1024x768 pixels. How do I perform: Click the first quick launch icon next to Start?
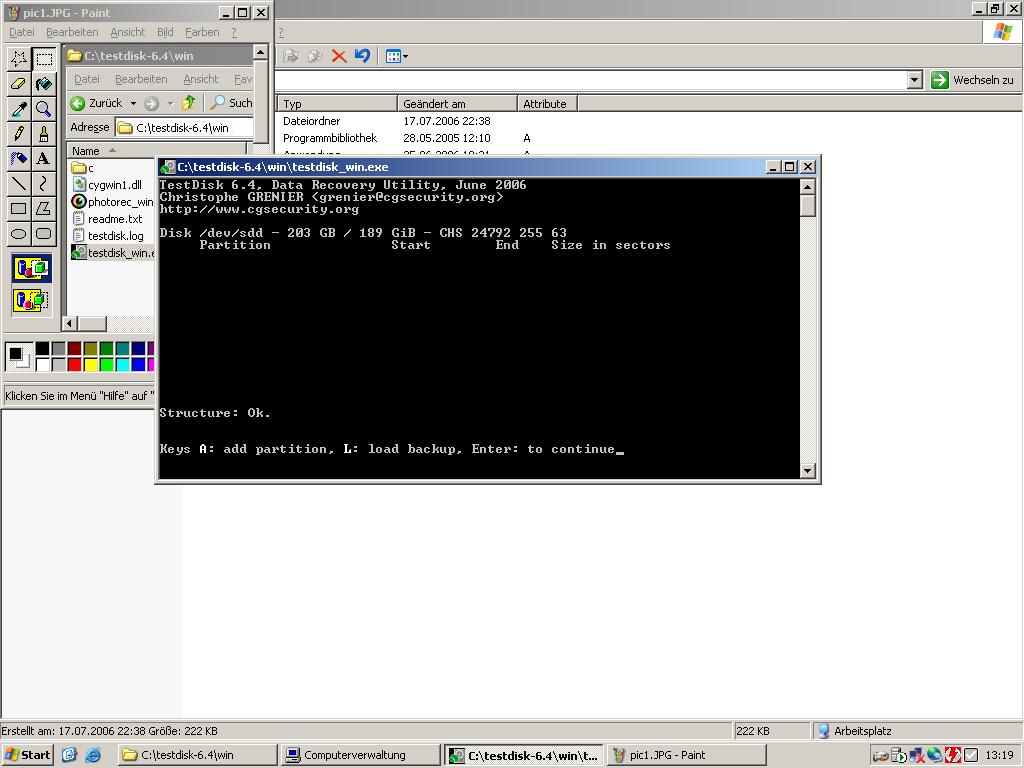tap(70, 755)
